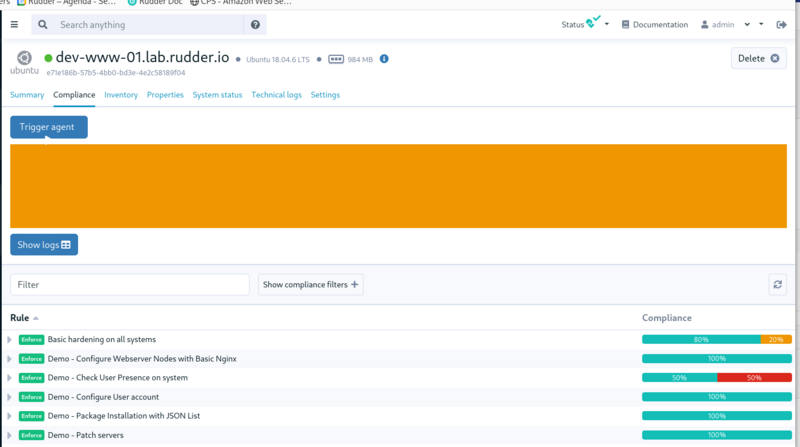800x447 pixels.
Task: Switch to the Summary tab
Action: point(27,95)
